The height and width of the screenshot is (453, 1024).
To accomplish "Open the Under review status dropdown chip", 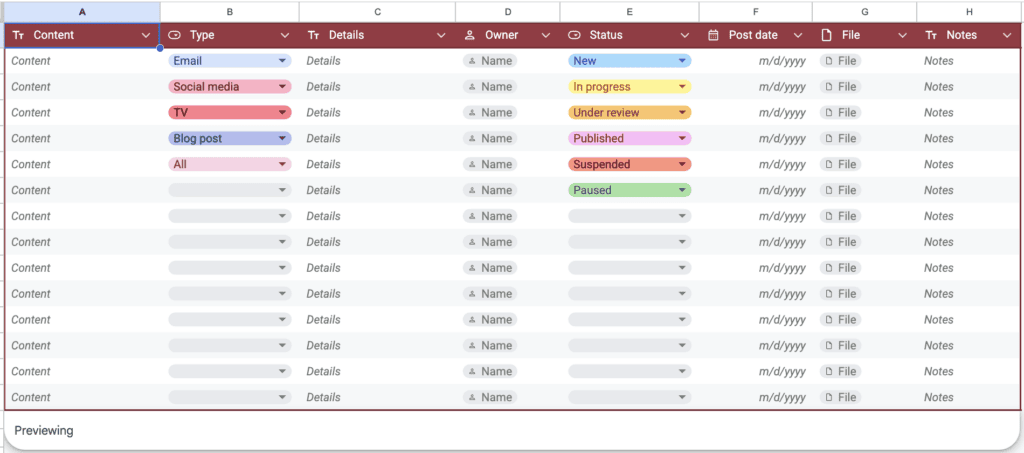I will pos(630,112).
